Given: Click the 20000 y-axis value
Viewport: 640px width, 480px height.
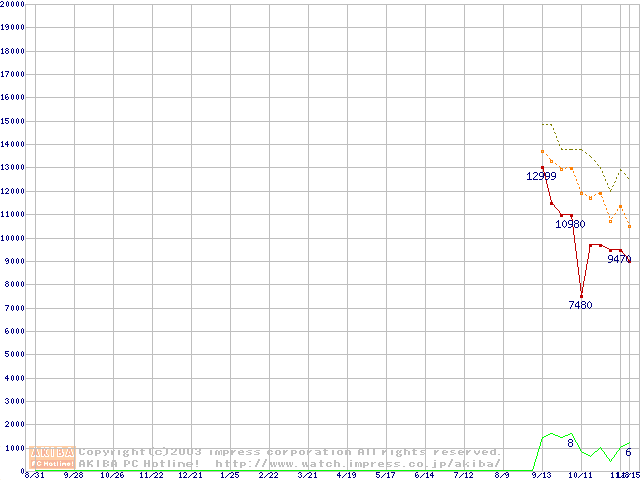Looking at the screenshot, I should (x=12, y=4).
